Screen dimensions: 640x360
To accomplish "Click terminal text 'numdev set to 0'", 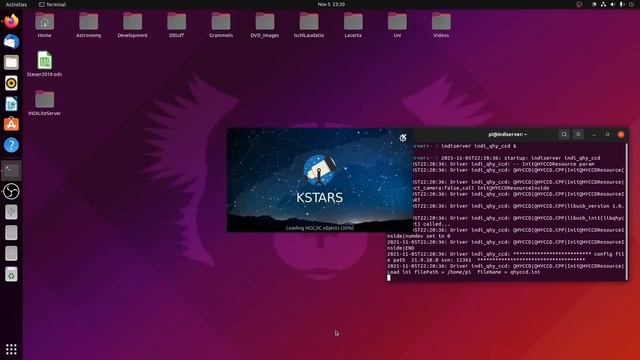I will pyautogui.click(x=427, y=236).
